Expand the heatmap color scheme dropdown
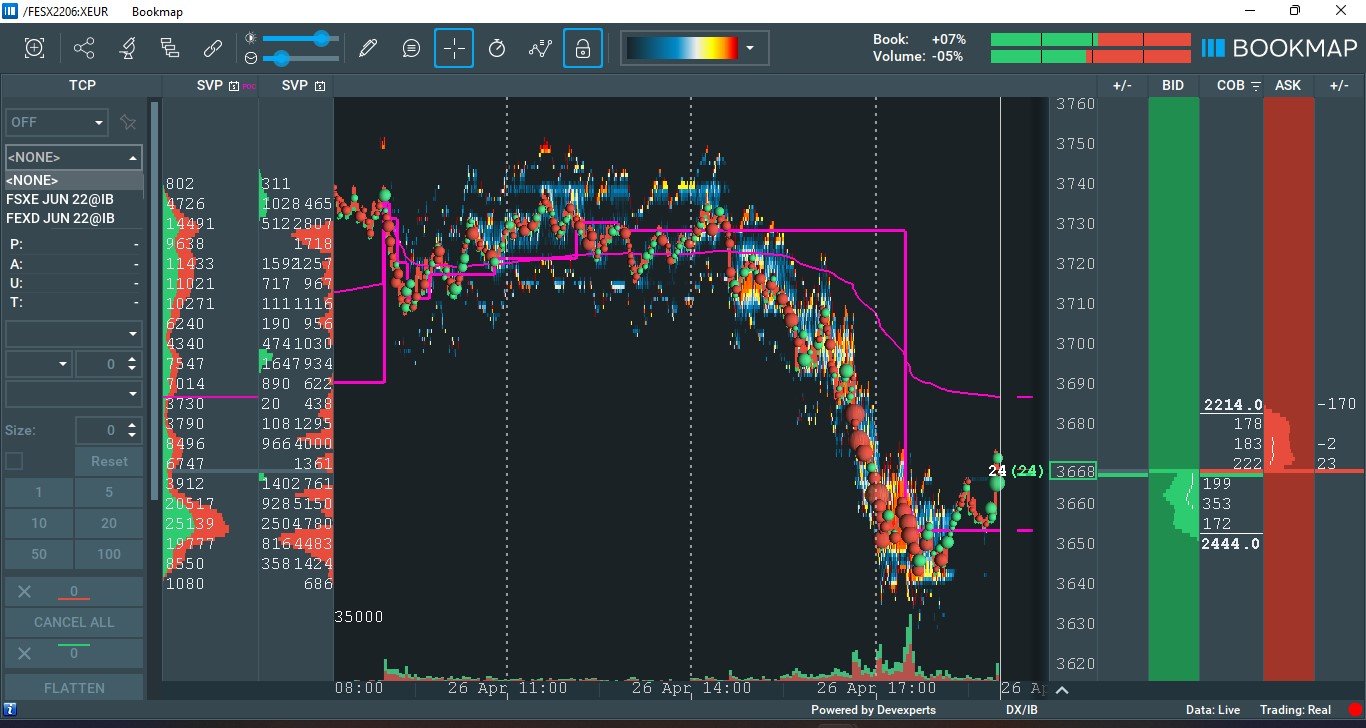 750,48
